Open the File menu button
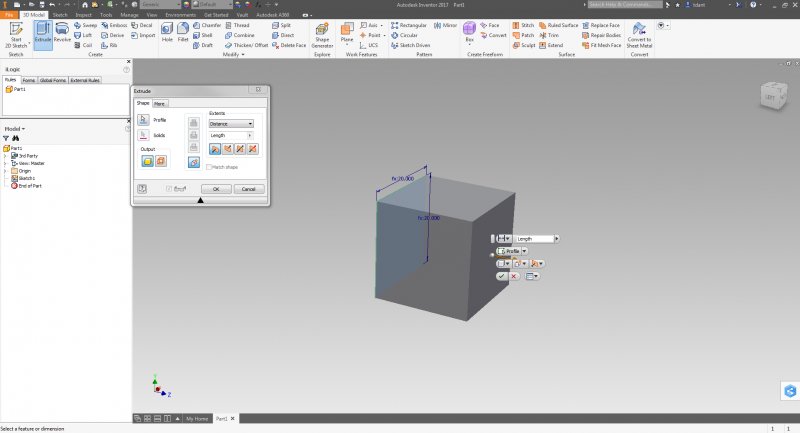Viewport: 800px width, 433px height. (9, 15)
